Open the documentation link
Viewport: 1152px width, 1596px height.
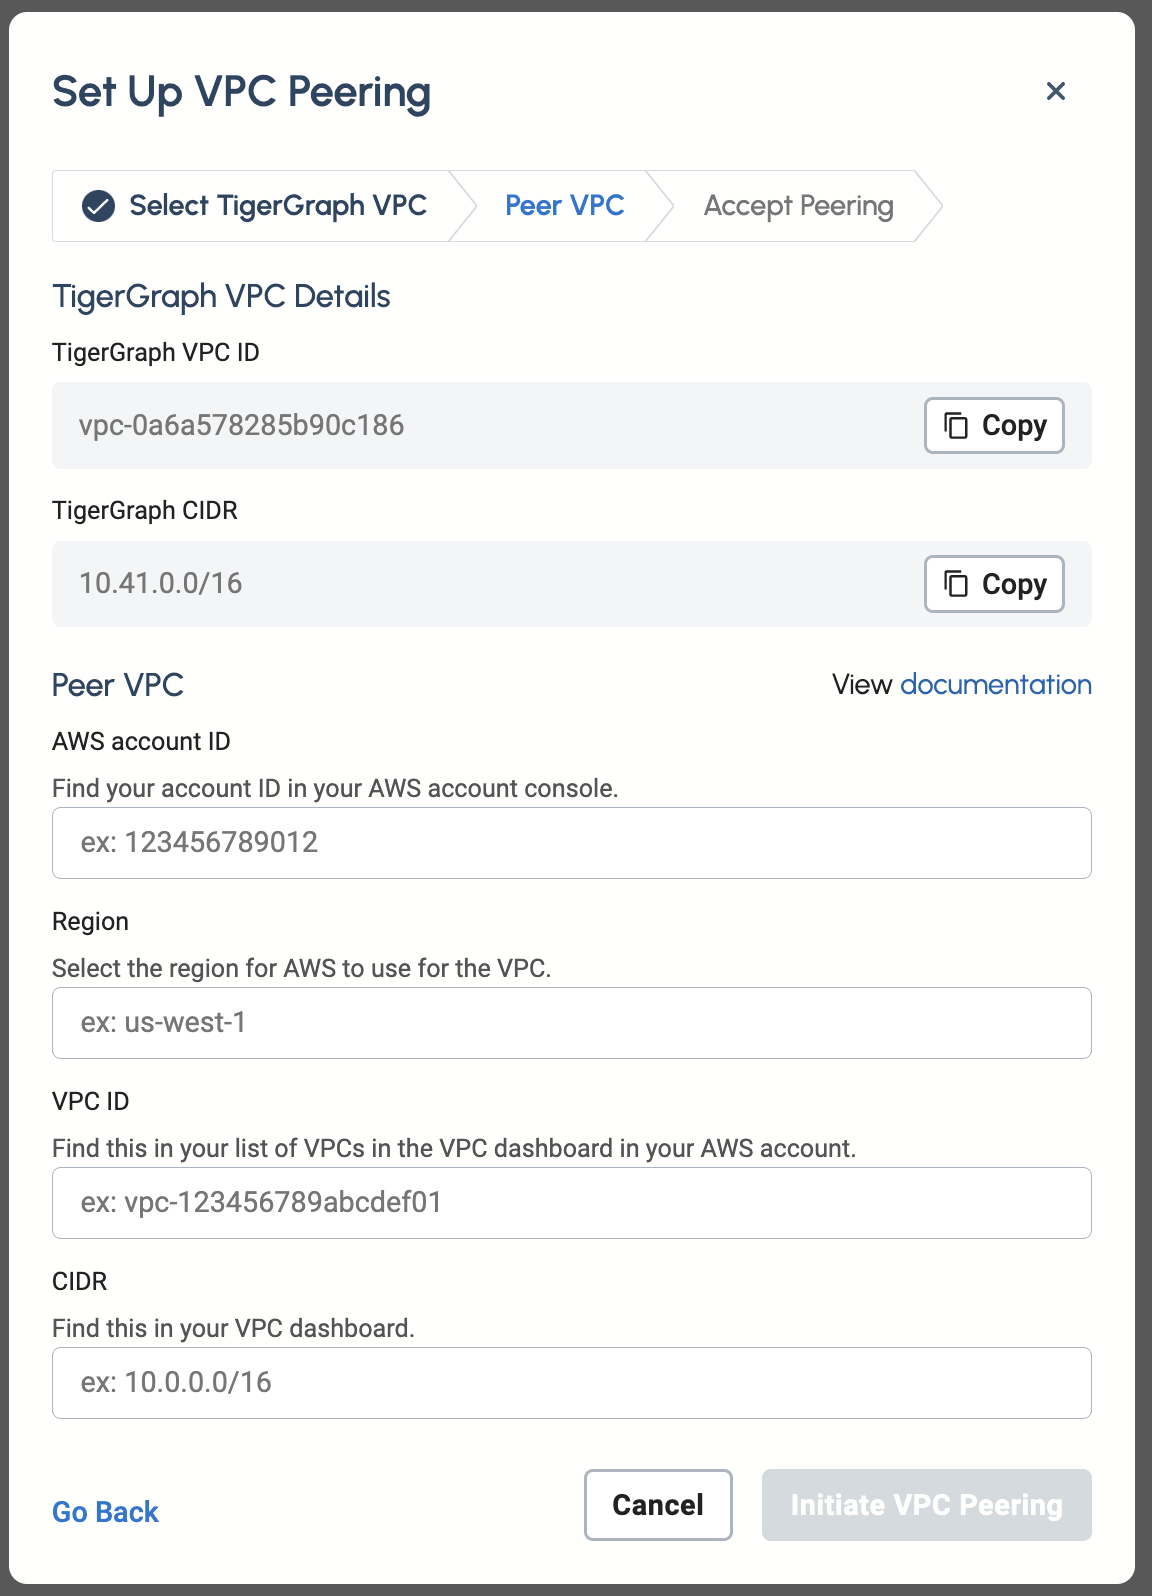point(995,685)
